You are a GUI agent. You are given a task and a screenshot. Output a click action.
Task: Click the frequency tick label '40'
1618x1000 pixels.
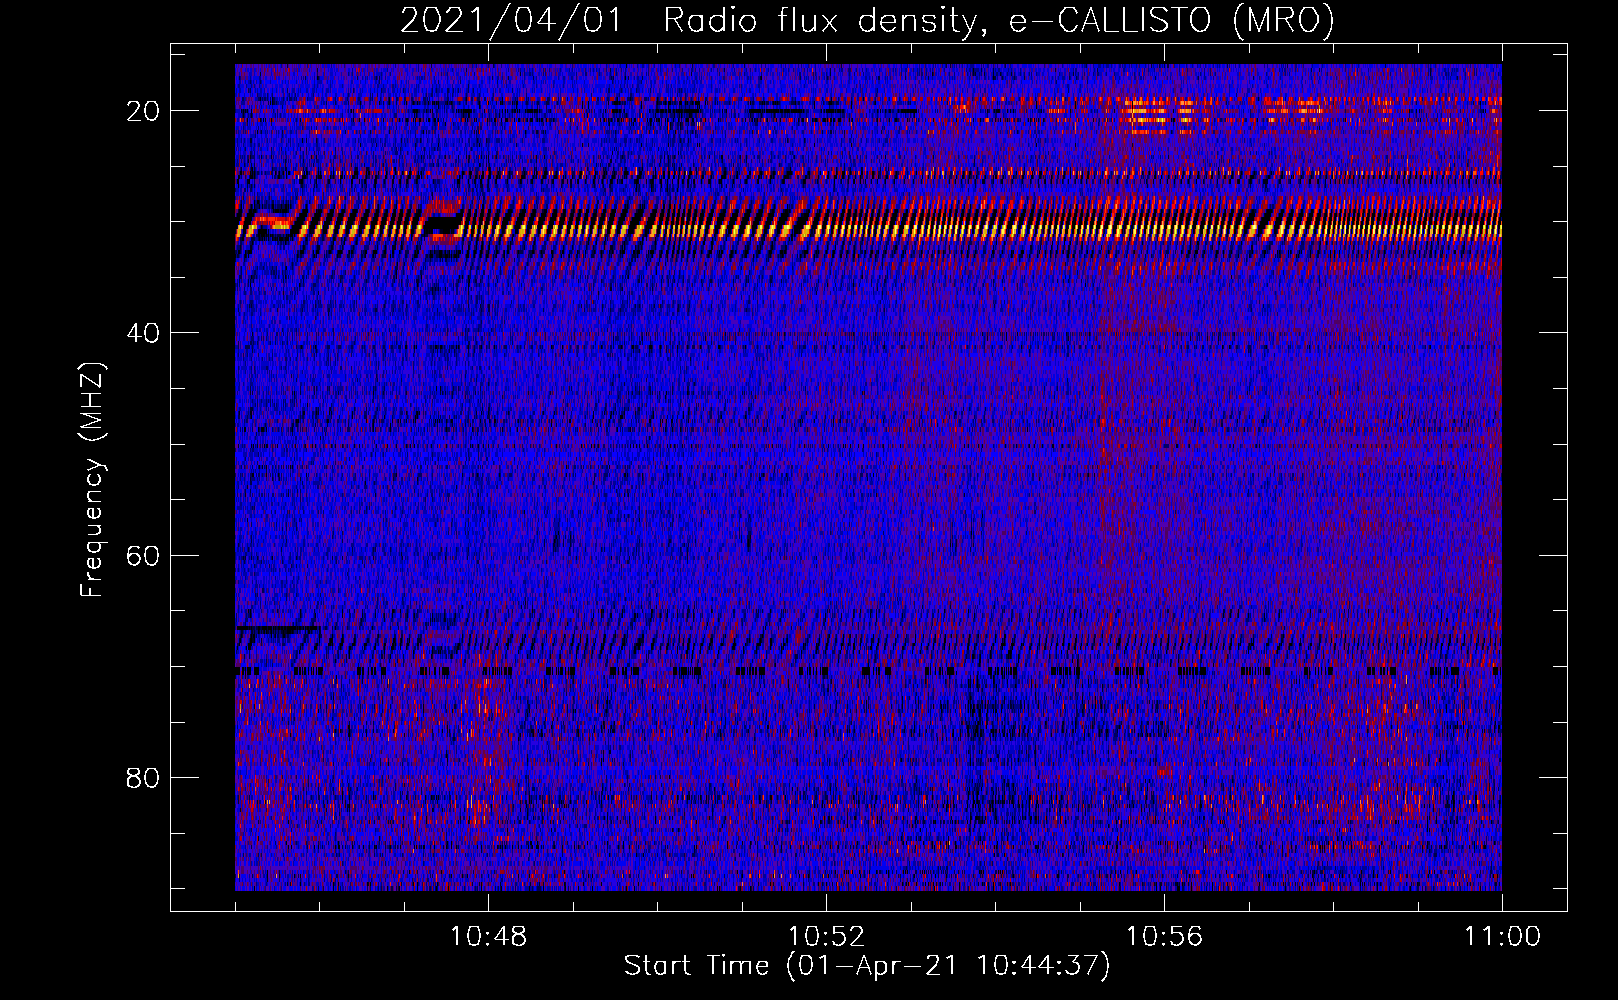coord(143,333)
